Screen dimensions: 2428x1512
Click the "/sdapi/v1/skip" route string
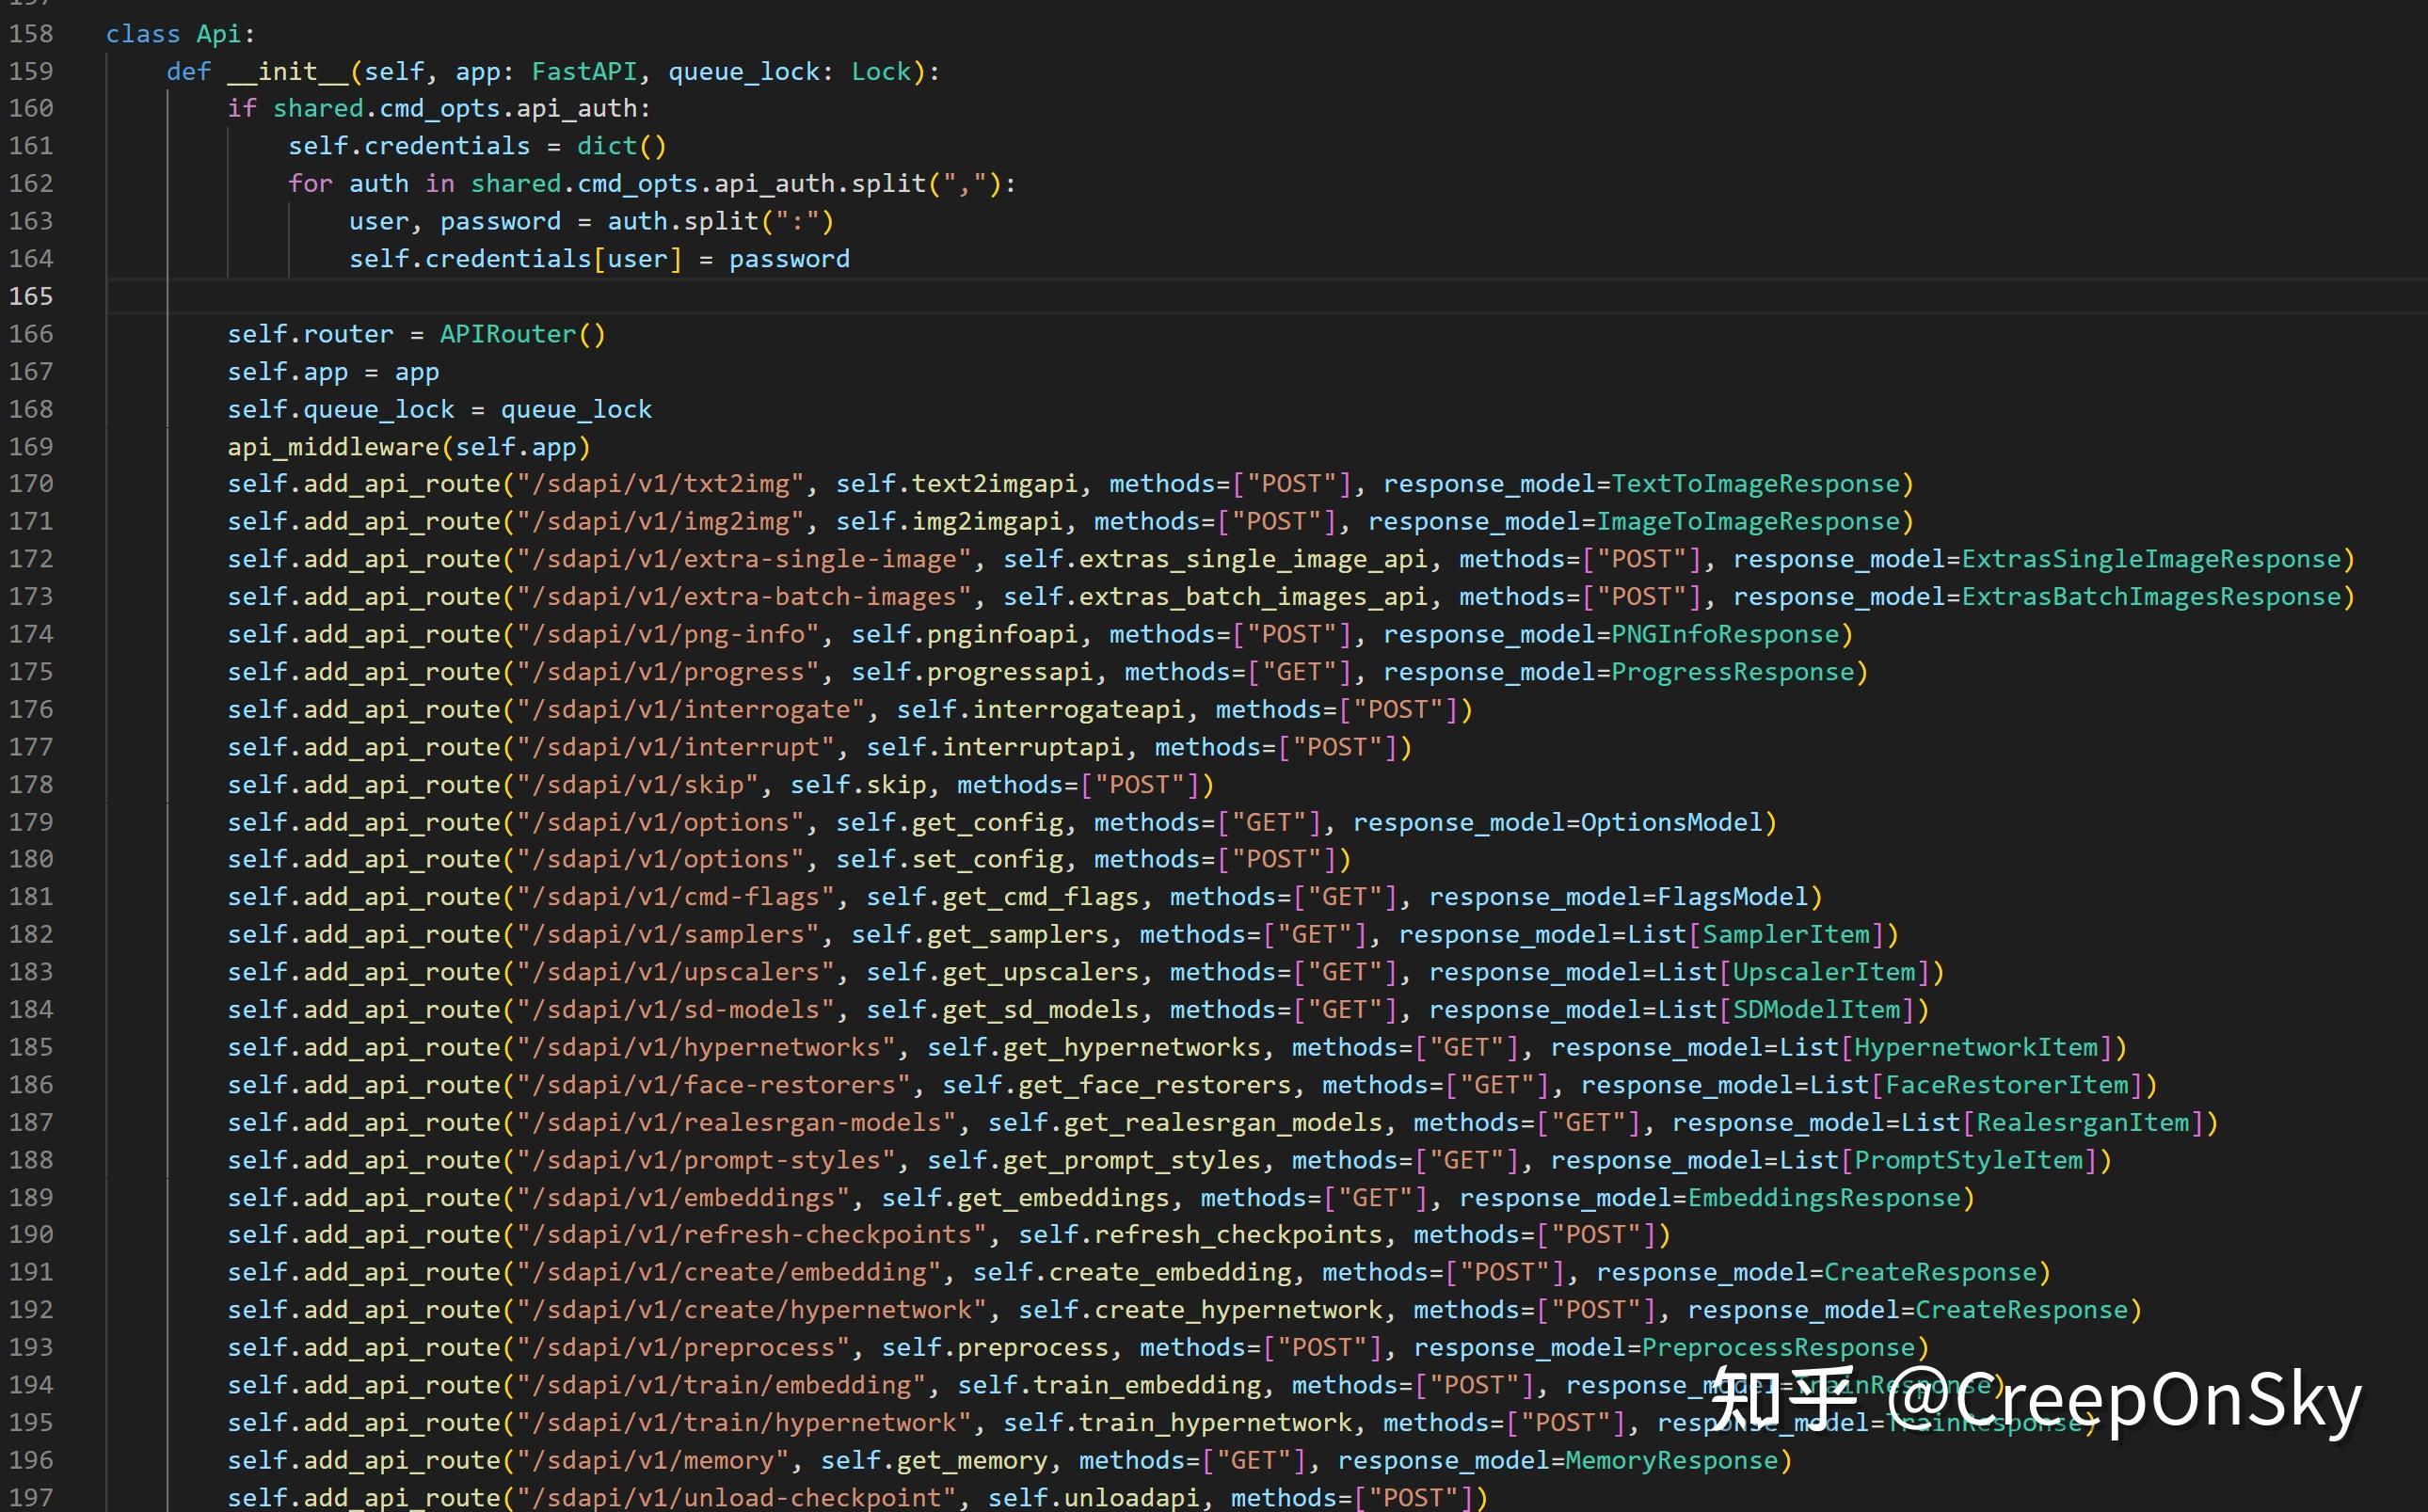point(638,785)
